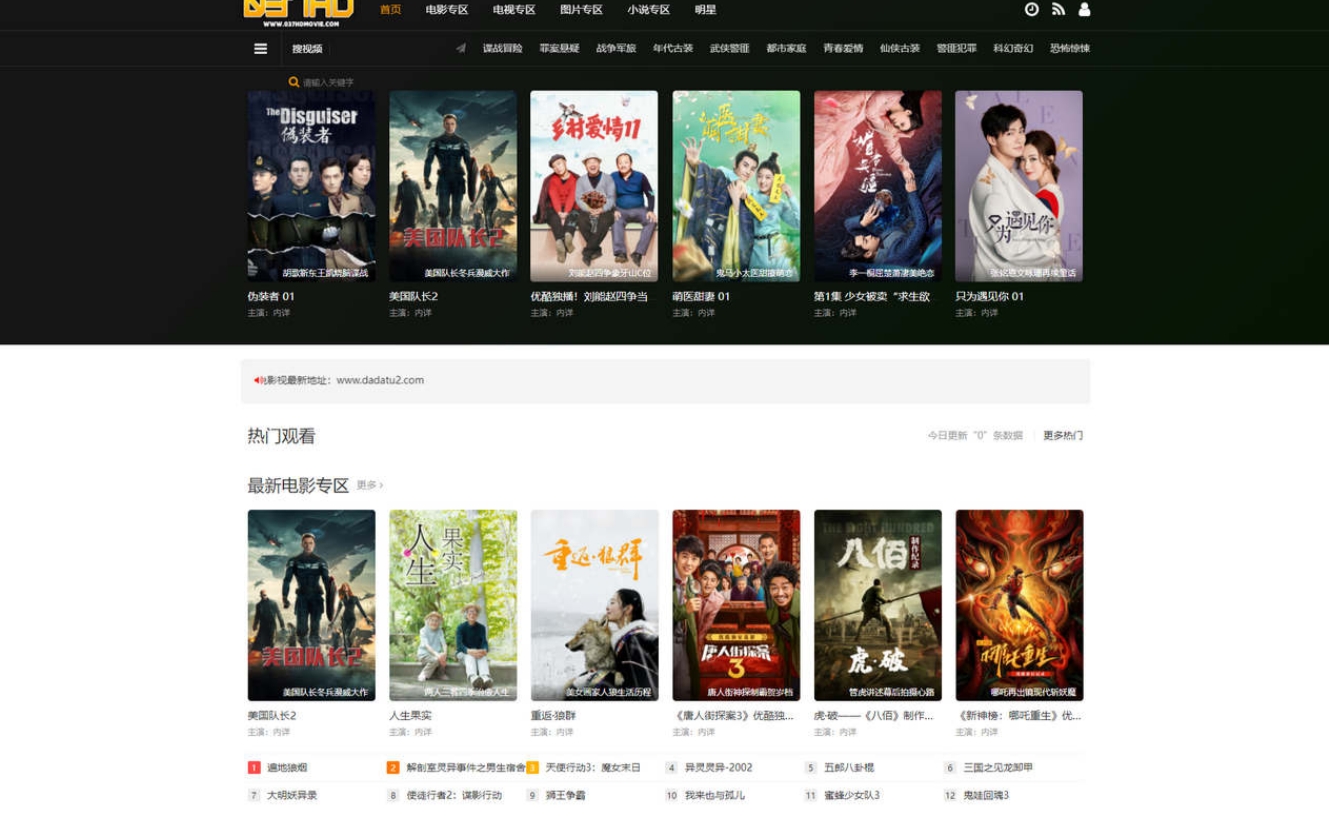Screen dimensions: 1329x835
Task: Open the 明星 menu item
Action: pyautogui.click(x=705, y=10)
